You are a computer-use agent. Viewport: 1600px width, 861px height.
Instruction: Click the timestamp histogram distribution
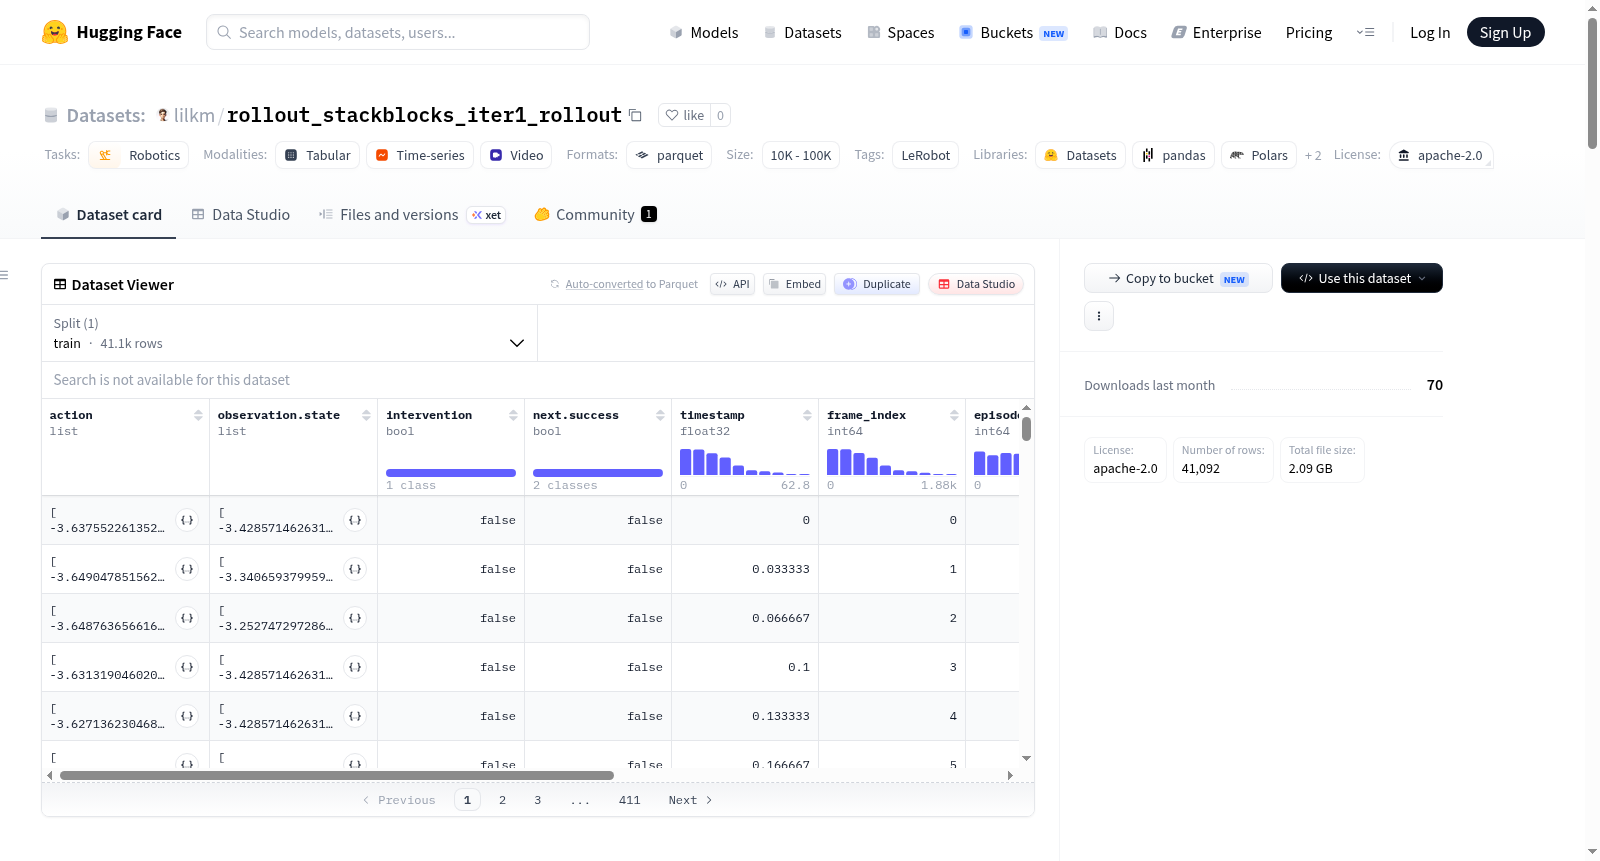click(745, 462)
